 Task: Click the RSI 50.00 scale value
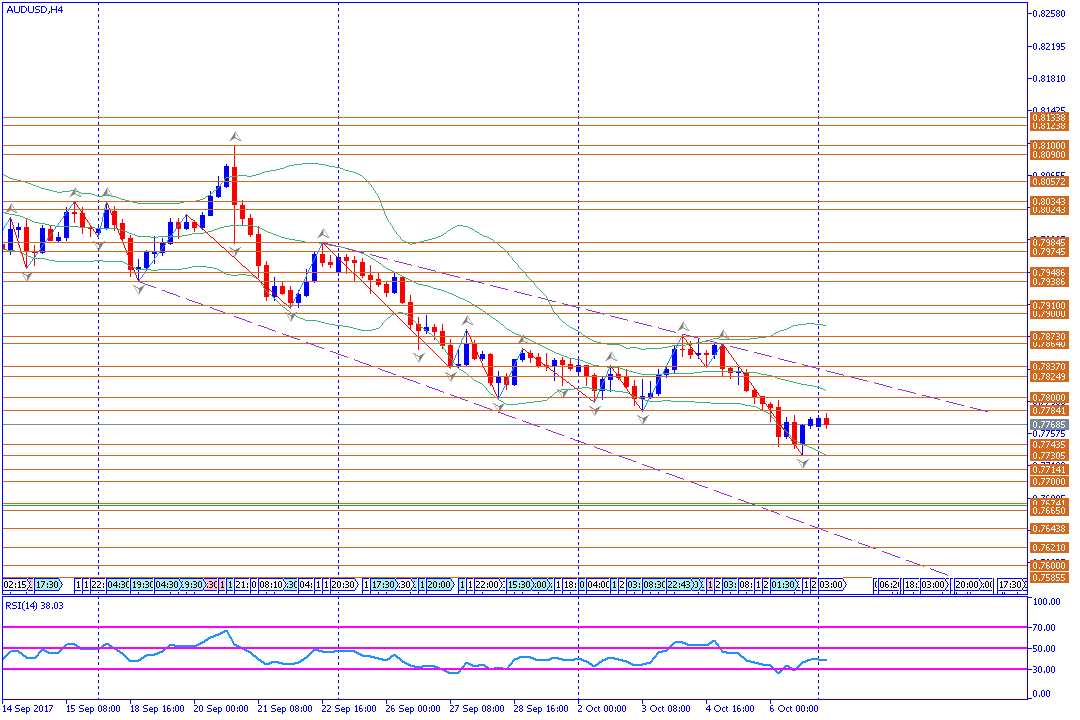click(x=1044, y=649)
